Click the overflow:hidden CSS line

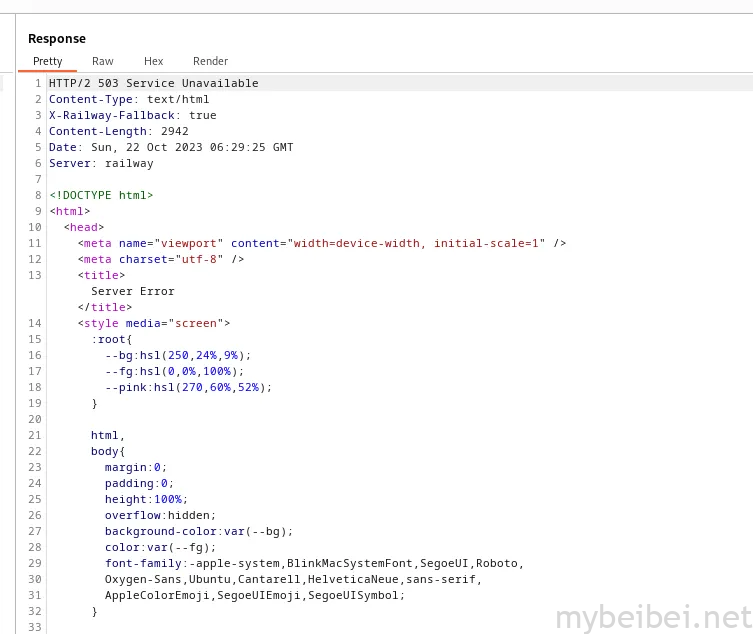point(160,515)
